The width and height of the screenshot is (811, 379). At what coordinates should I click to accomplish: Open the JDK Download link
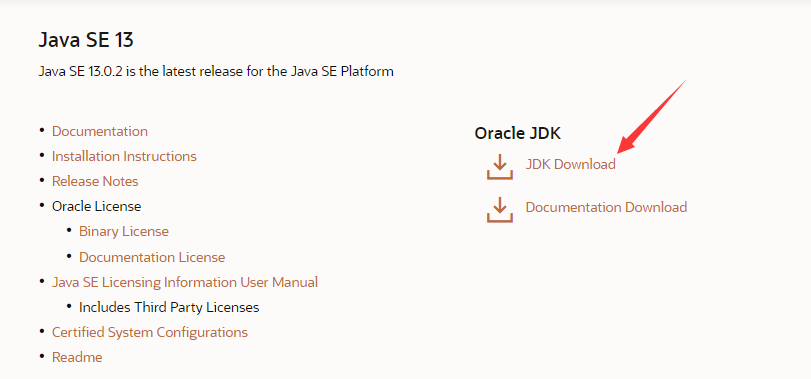[x=570, y=164]
